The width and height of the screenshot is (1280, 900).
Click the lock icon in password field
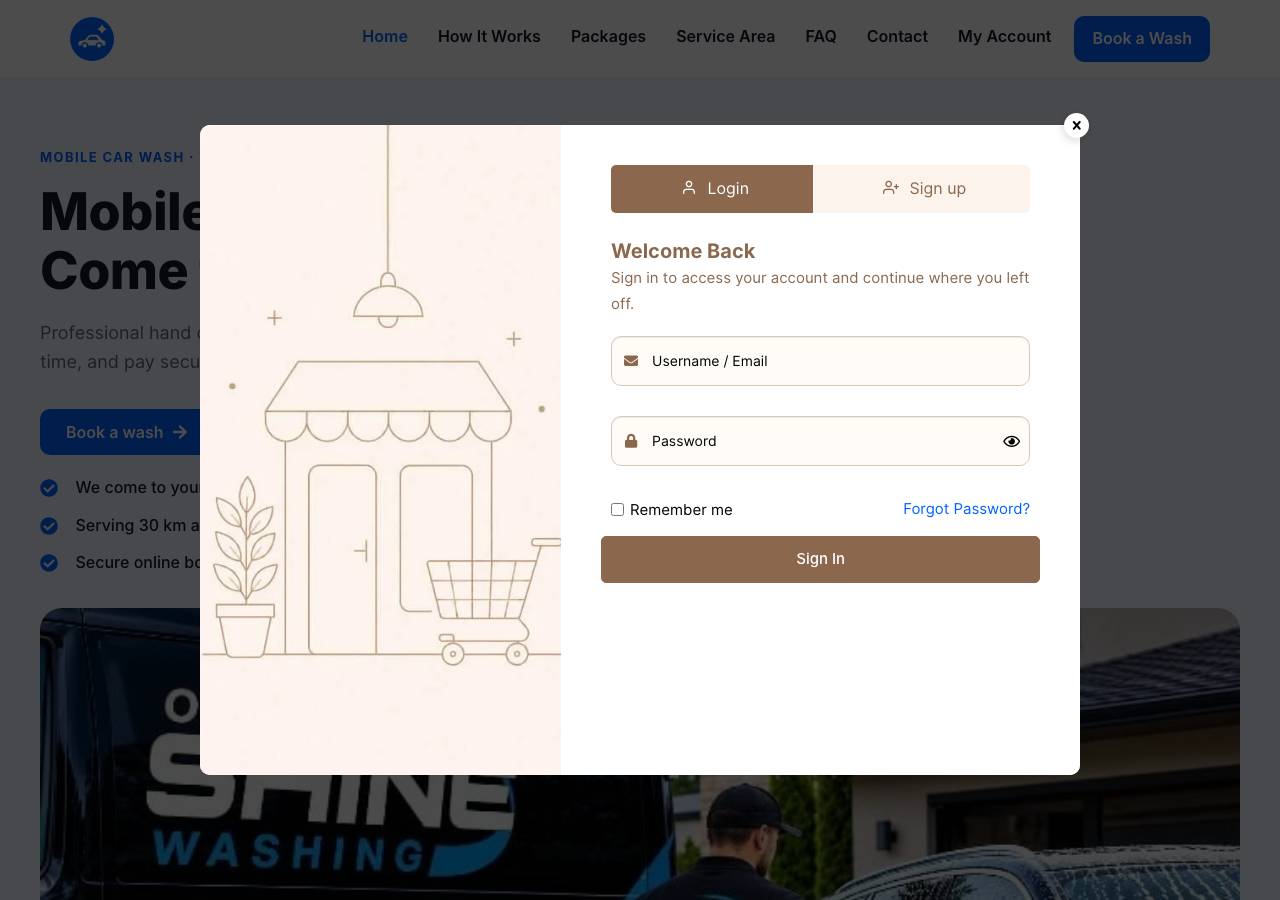pyautogui.click(x=631, y=441)
